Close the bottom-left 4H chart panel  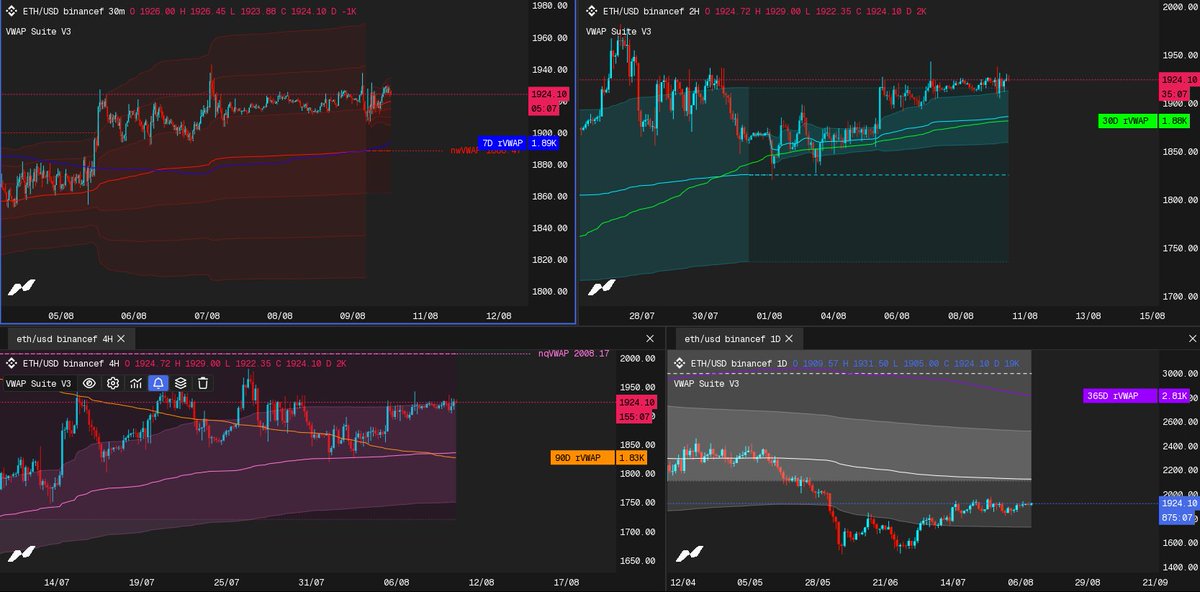[650, 339]
